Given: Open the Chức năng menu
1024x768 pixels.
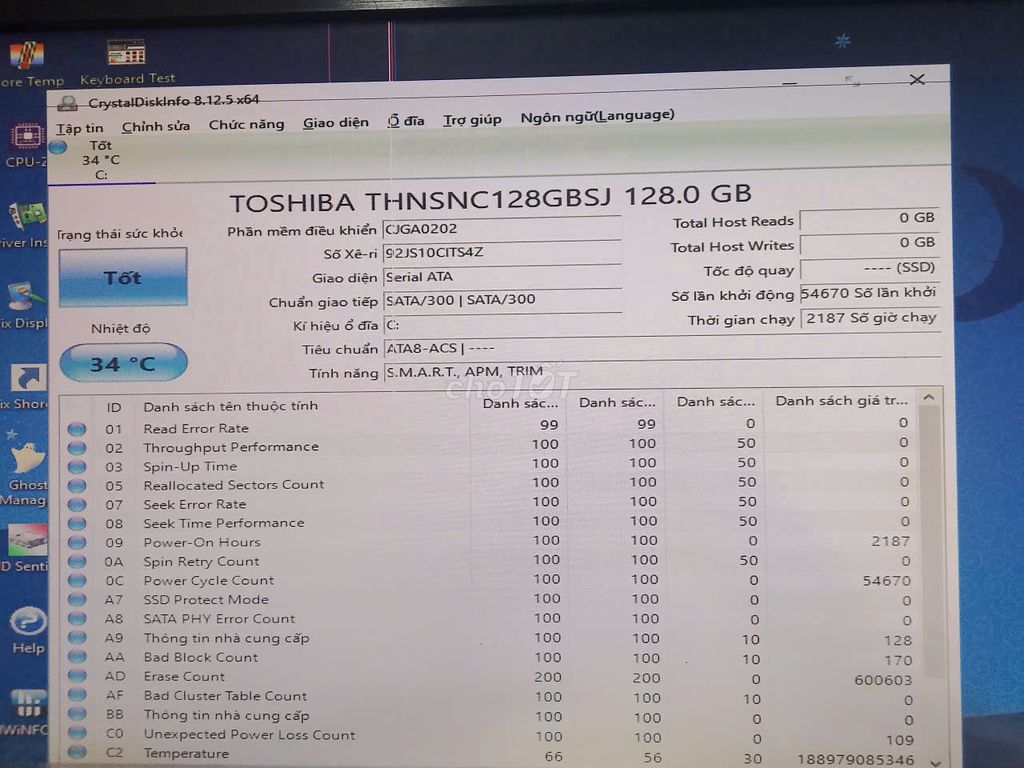Looking at the screenshot, I should [x=246, y=124].
